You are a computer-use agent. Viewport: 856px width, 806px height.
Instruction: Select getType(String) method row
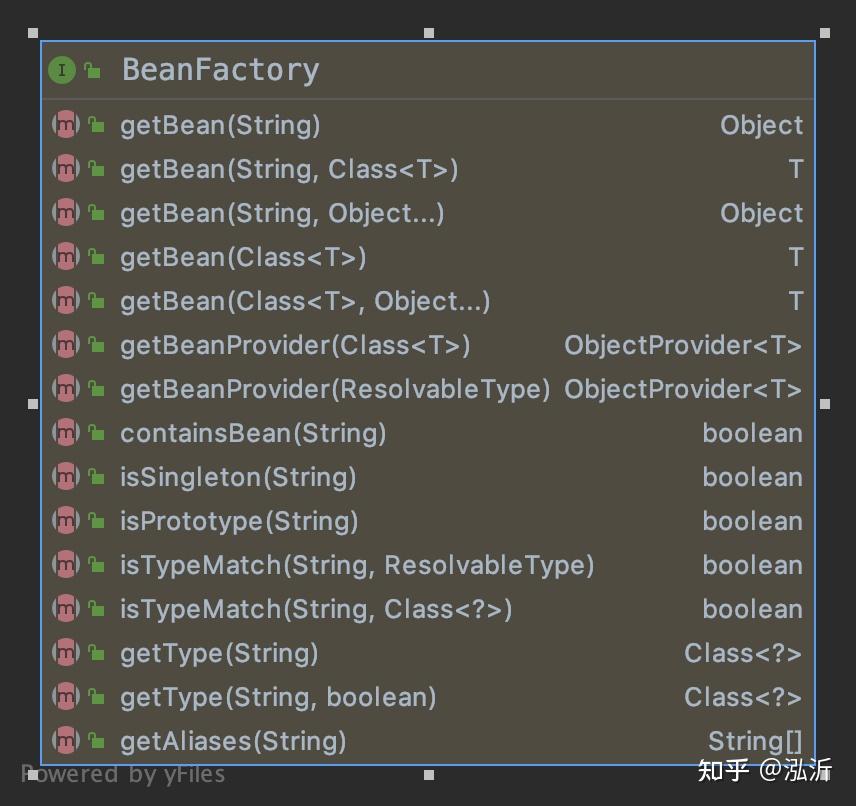click(x=219, y=653)
